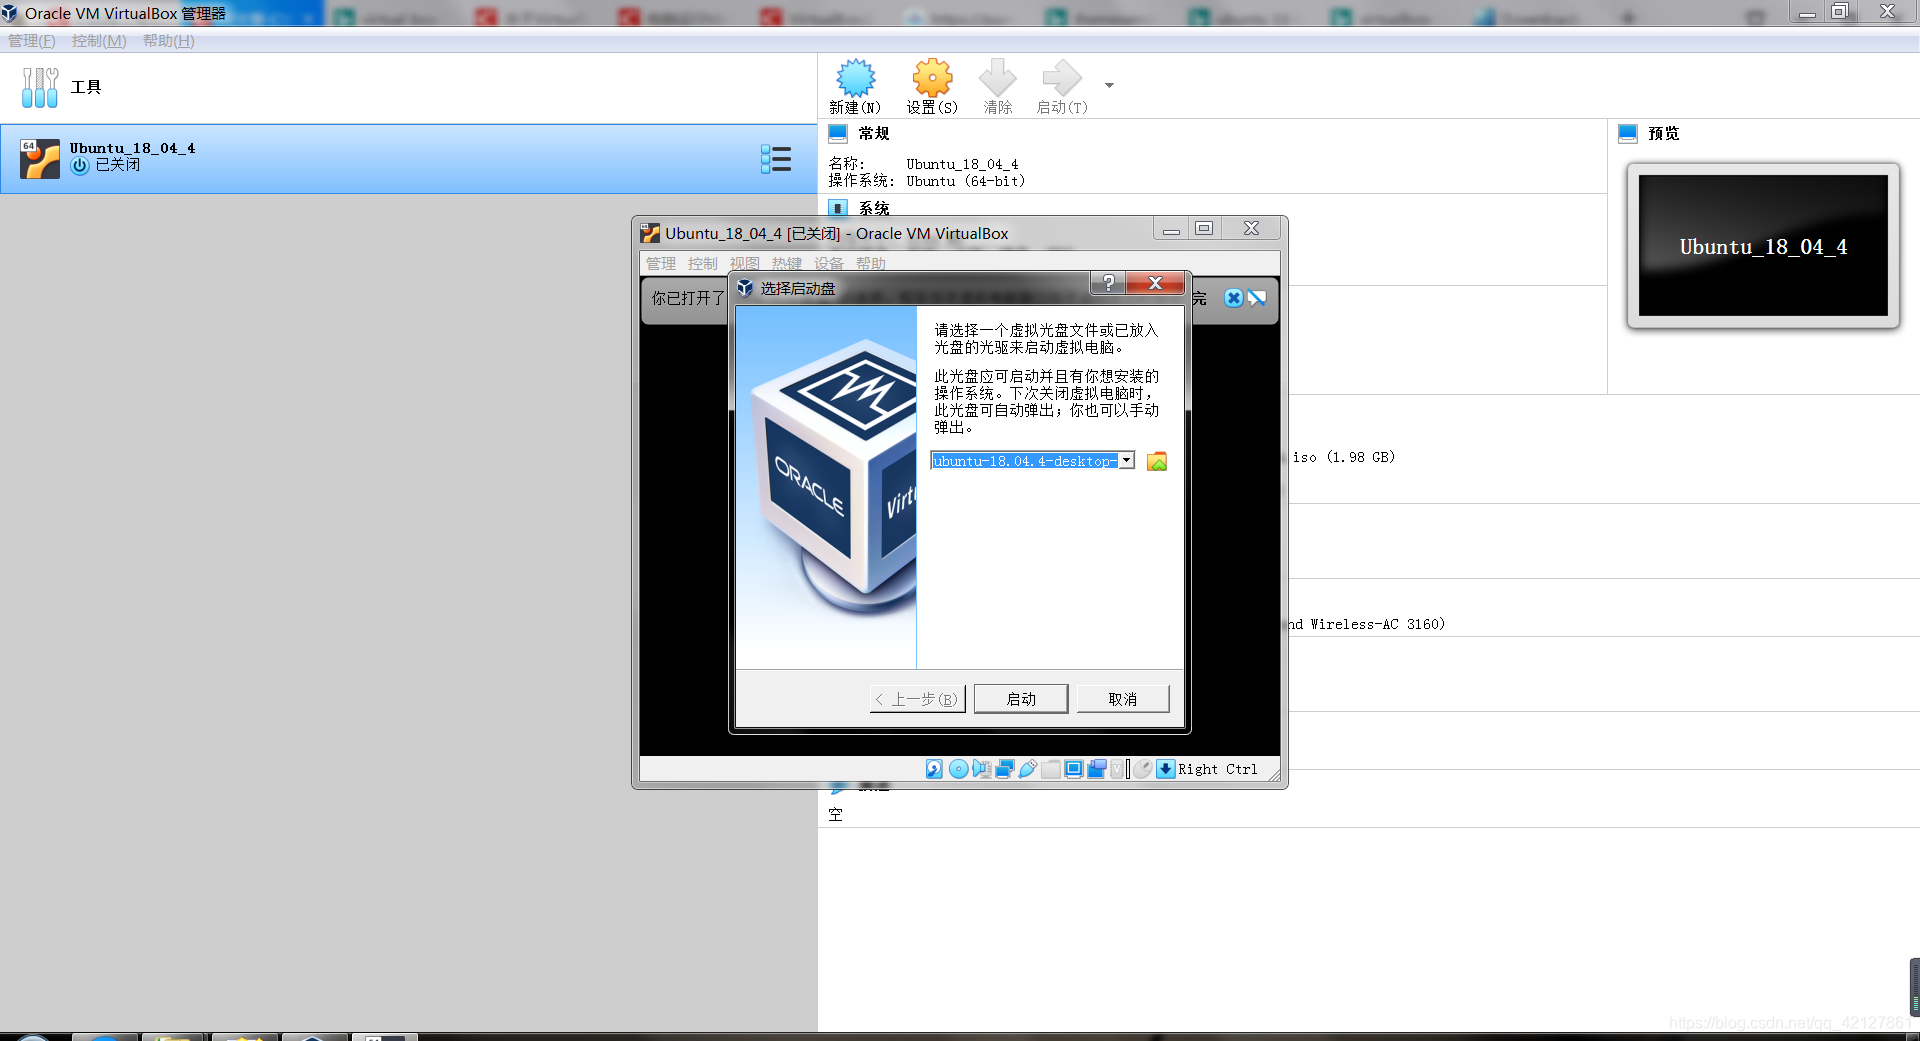Open Settings (设置) from the manager toolbar
The image size is (1920, 1041).
[x=932, y=87]
